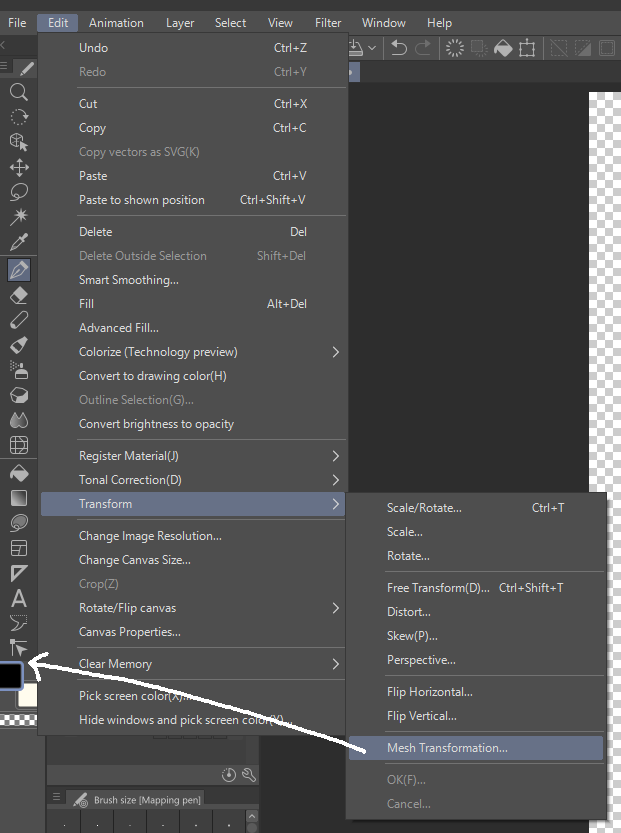Expand the Colorize (Technology preview) submenu
The image size is (621, 833).
pos(193,352)
